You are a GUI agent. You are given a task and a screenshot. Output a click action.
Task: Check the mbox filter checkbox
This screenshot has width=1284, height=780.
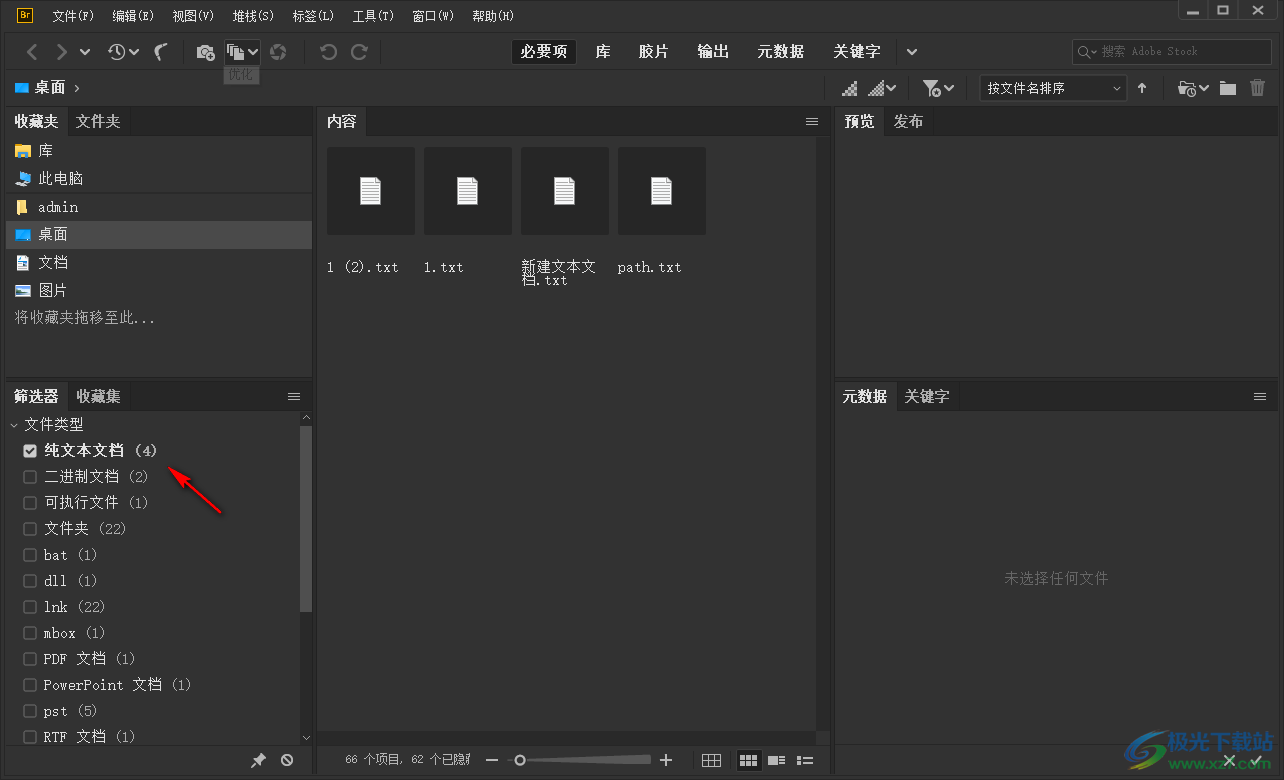(30, 632)
